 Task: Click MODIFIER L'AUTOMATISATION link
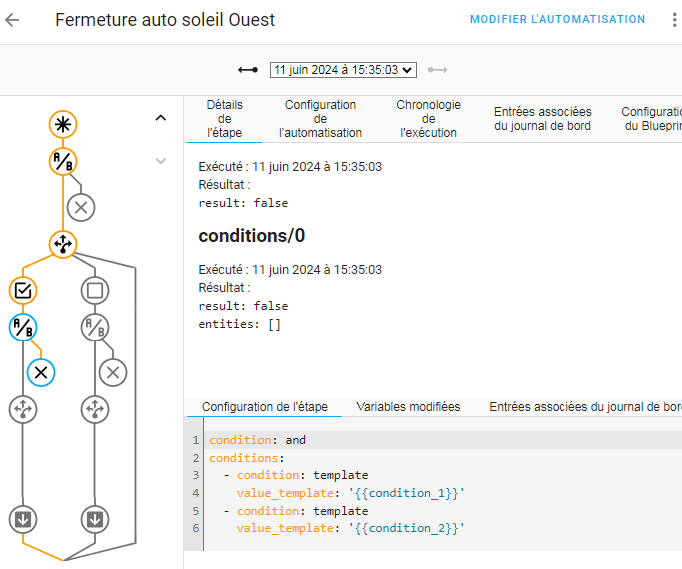[557, 20]
